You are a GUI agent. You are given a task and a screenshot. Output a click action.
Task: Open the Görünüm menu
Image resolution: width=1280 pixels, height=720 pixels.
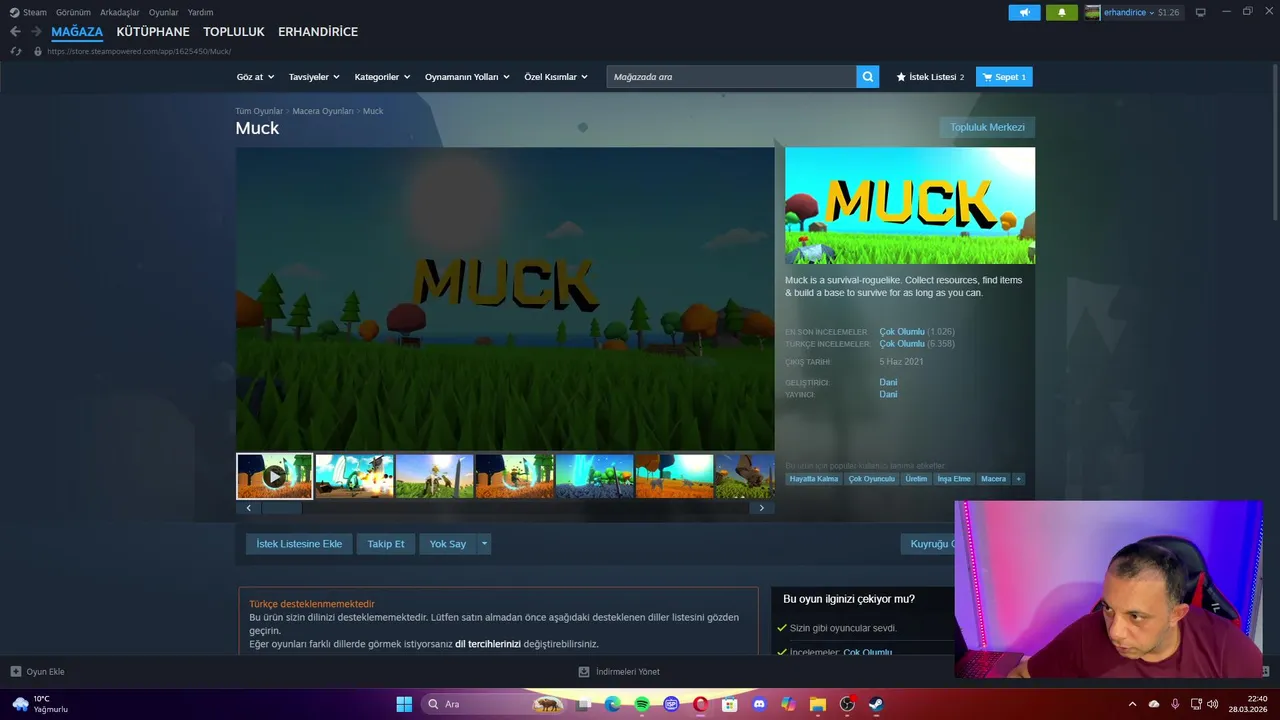73,12
